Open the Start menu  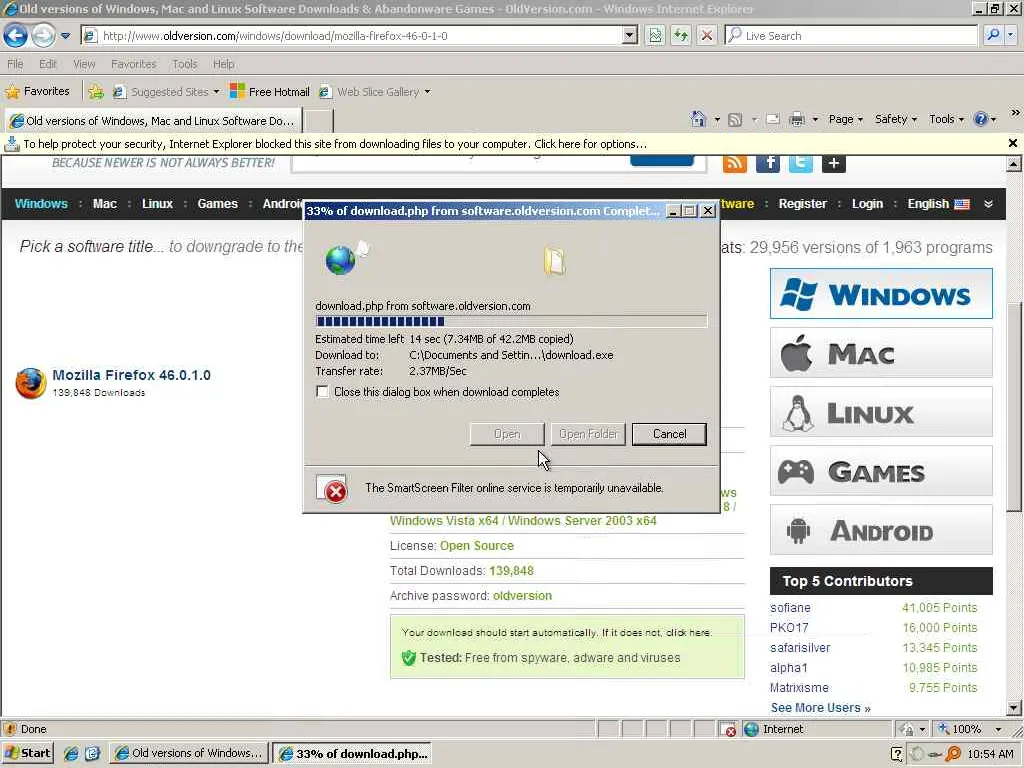click(x=28, y=753)
